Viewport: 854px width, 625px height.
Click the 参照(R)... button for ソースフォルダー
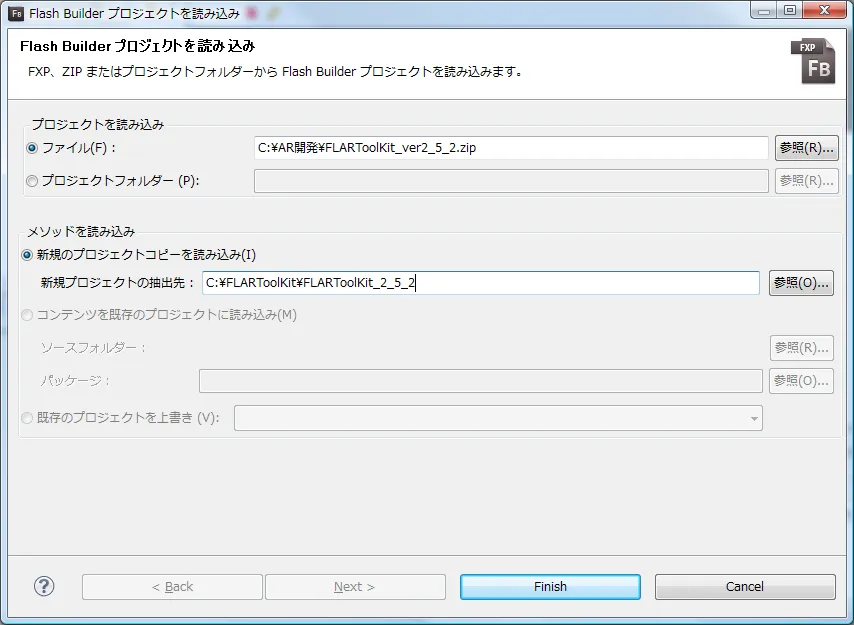[802, 348]
